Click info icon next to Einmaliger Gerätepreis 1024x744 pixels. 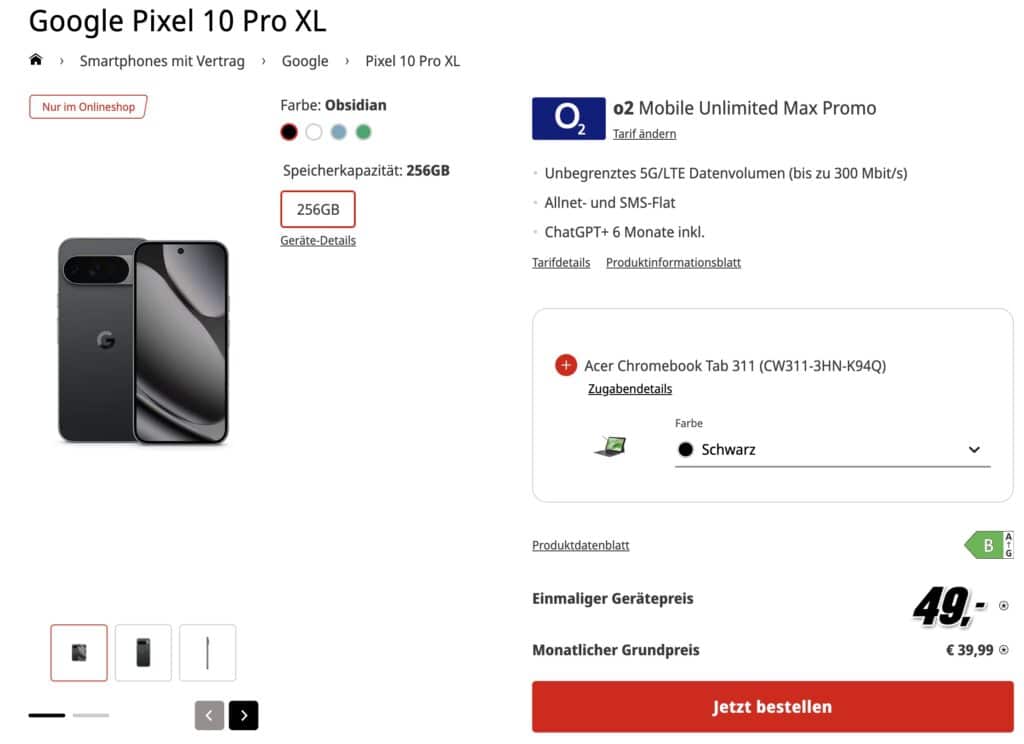coord(1003,605)
